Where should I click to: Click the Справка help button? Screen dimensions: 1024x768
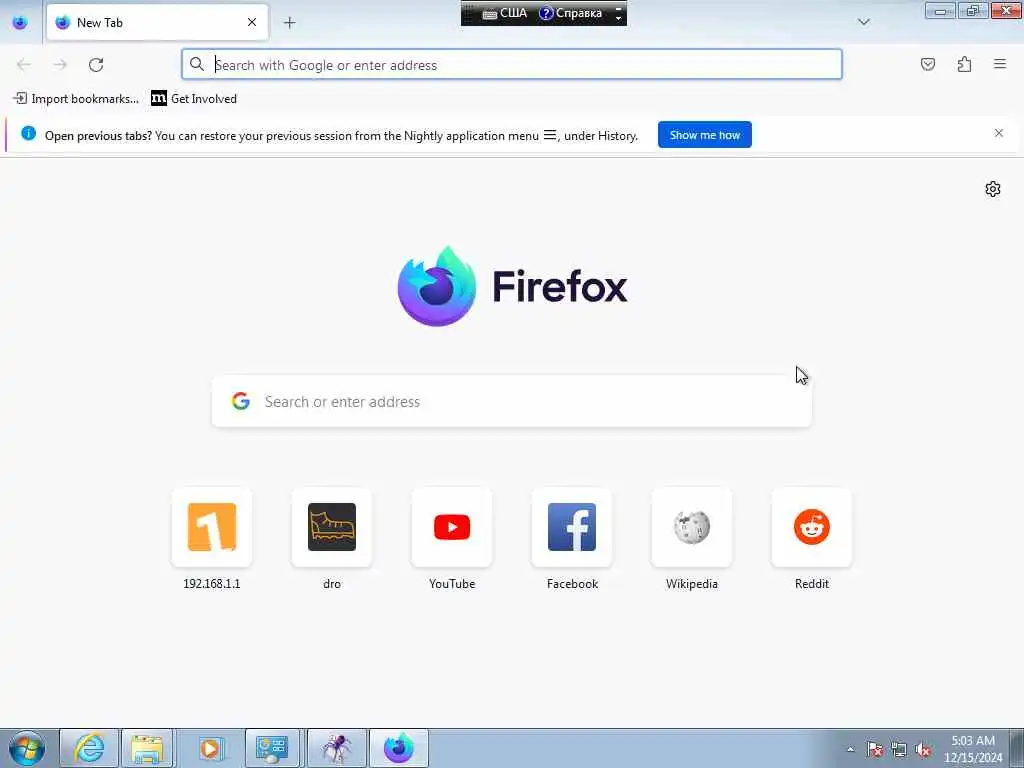(571, 13)
